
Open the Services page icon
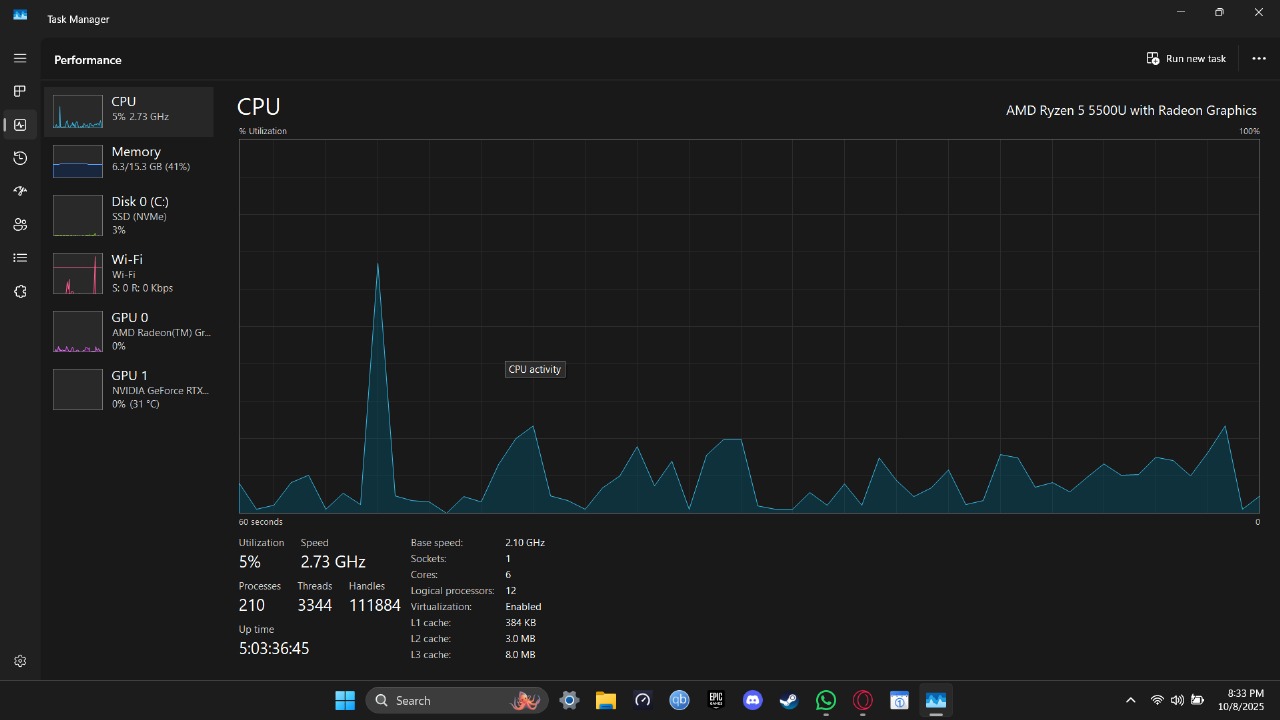pyautogui.click(x=20, y=291)
